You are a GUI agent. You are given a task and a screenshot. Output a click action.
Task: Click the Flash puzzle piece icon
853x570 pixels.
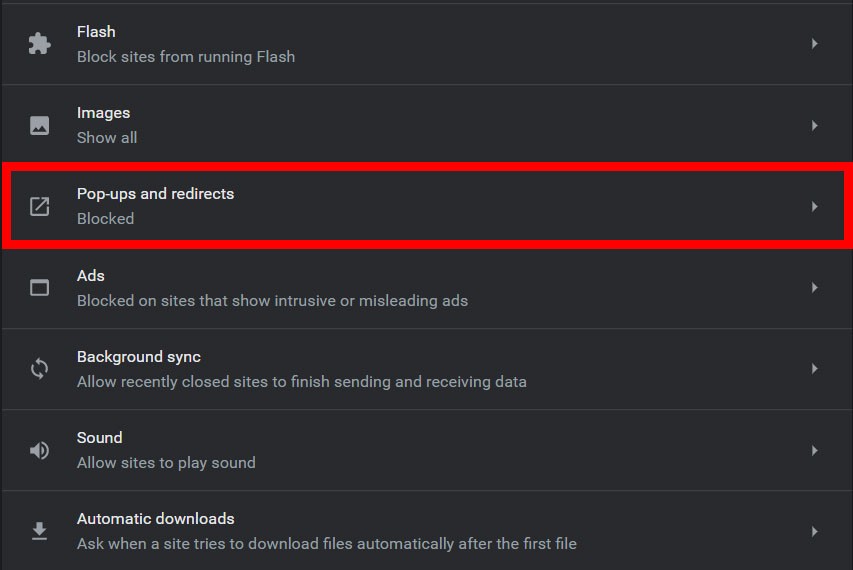[x=39, y=44]
